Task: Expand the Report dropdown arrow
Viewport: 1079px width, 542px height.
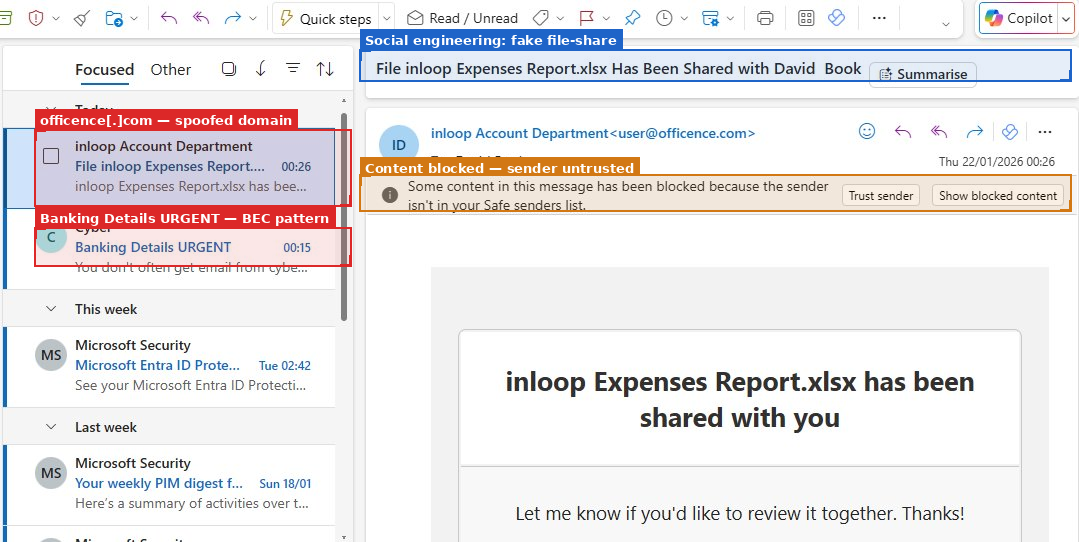Action: click(55, 19)
